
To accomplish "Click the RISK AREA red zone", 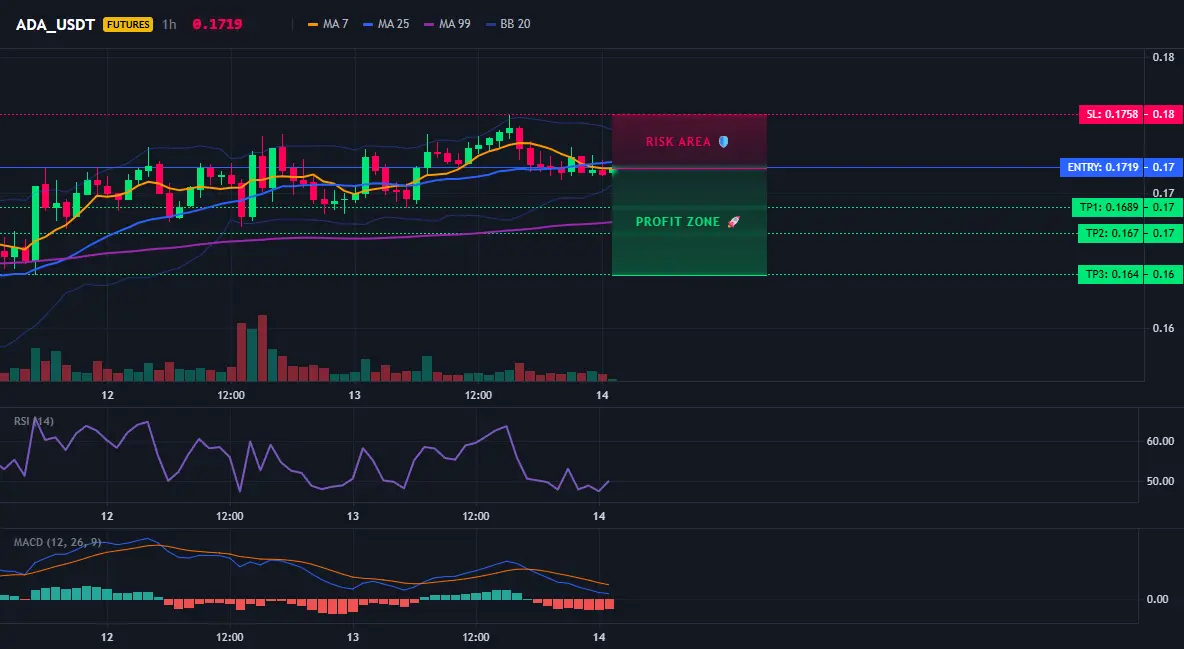I will [689, 141].
